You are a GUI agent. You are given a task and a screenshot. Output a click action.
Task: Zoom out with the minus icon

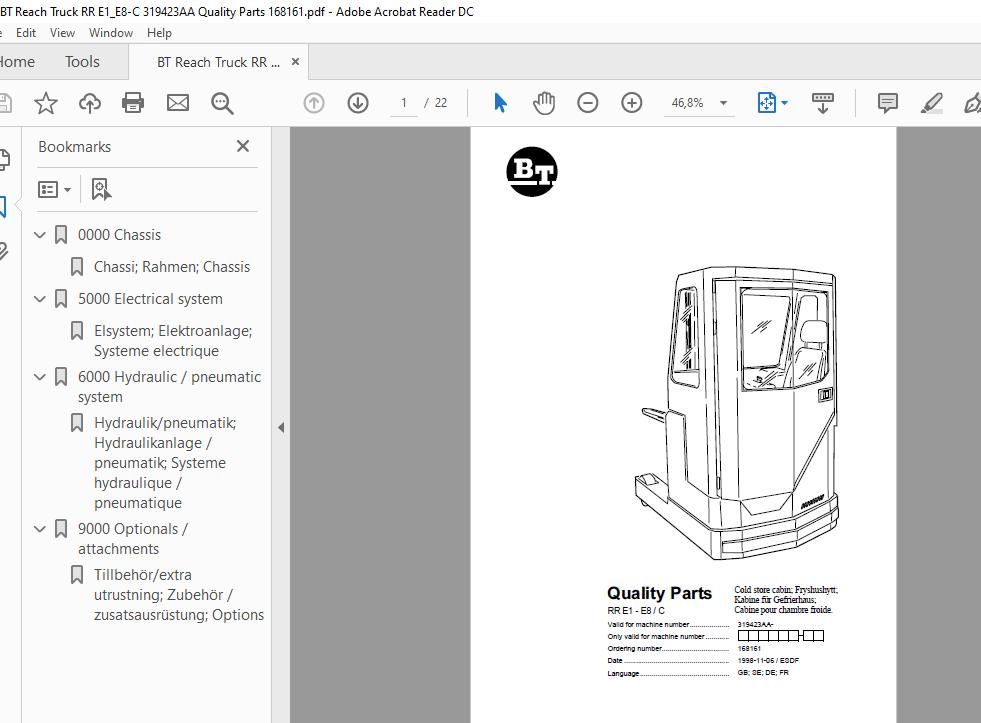(588, 103)
